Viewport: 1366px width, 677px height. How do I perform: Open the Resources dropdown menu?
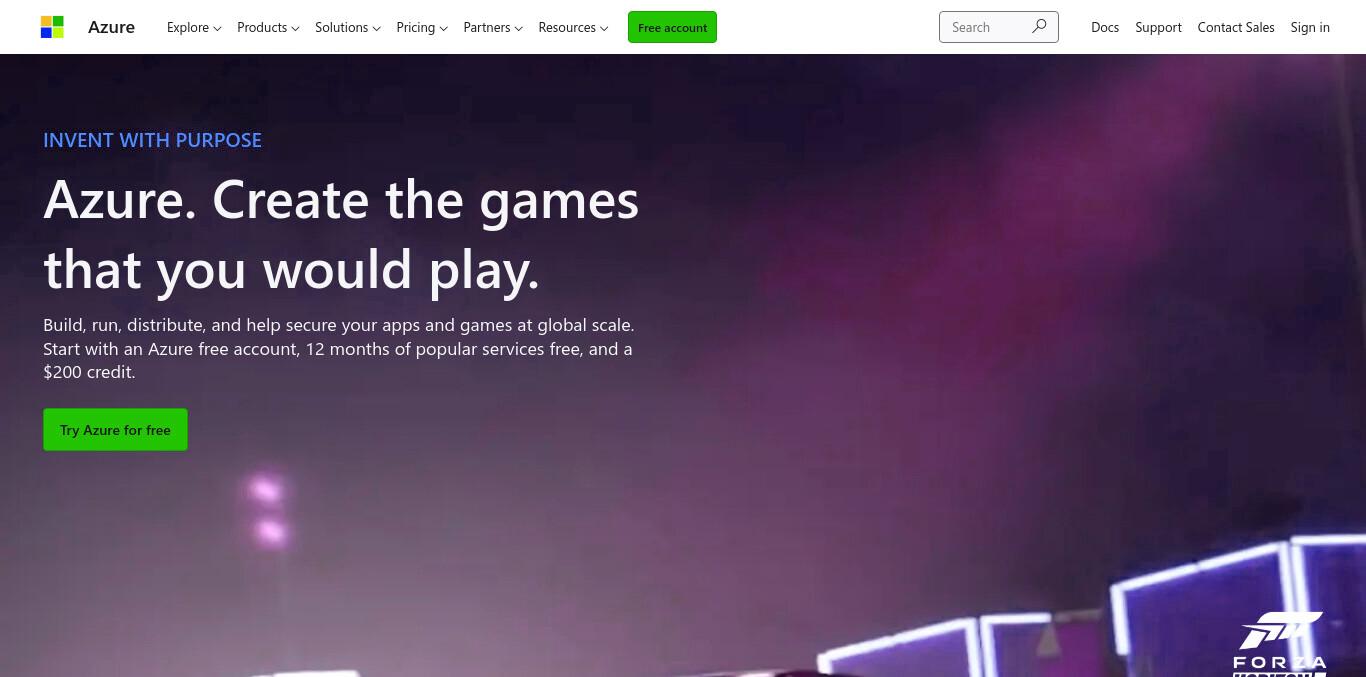(573, 27)
